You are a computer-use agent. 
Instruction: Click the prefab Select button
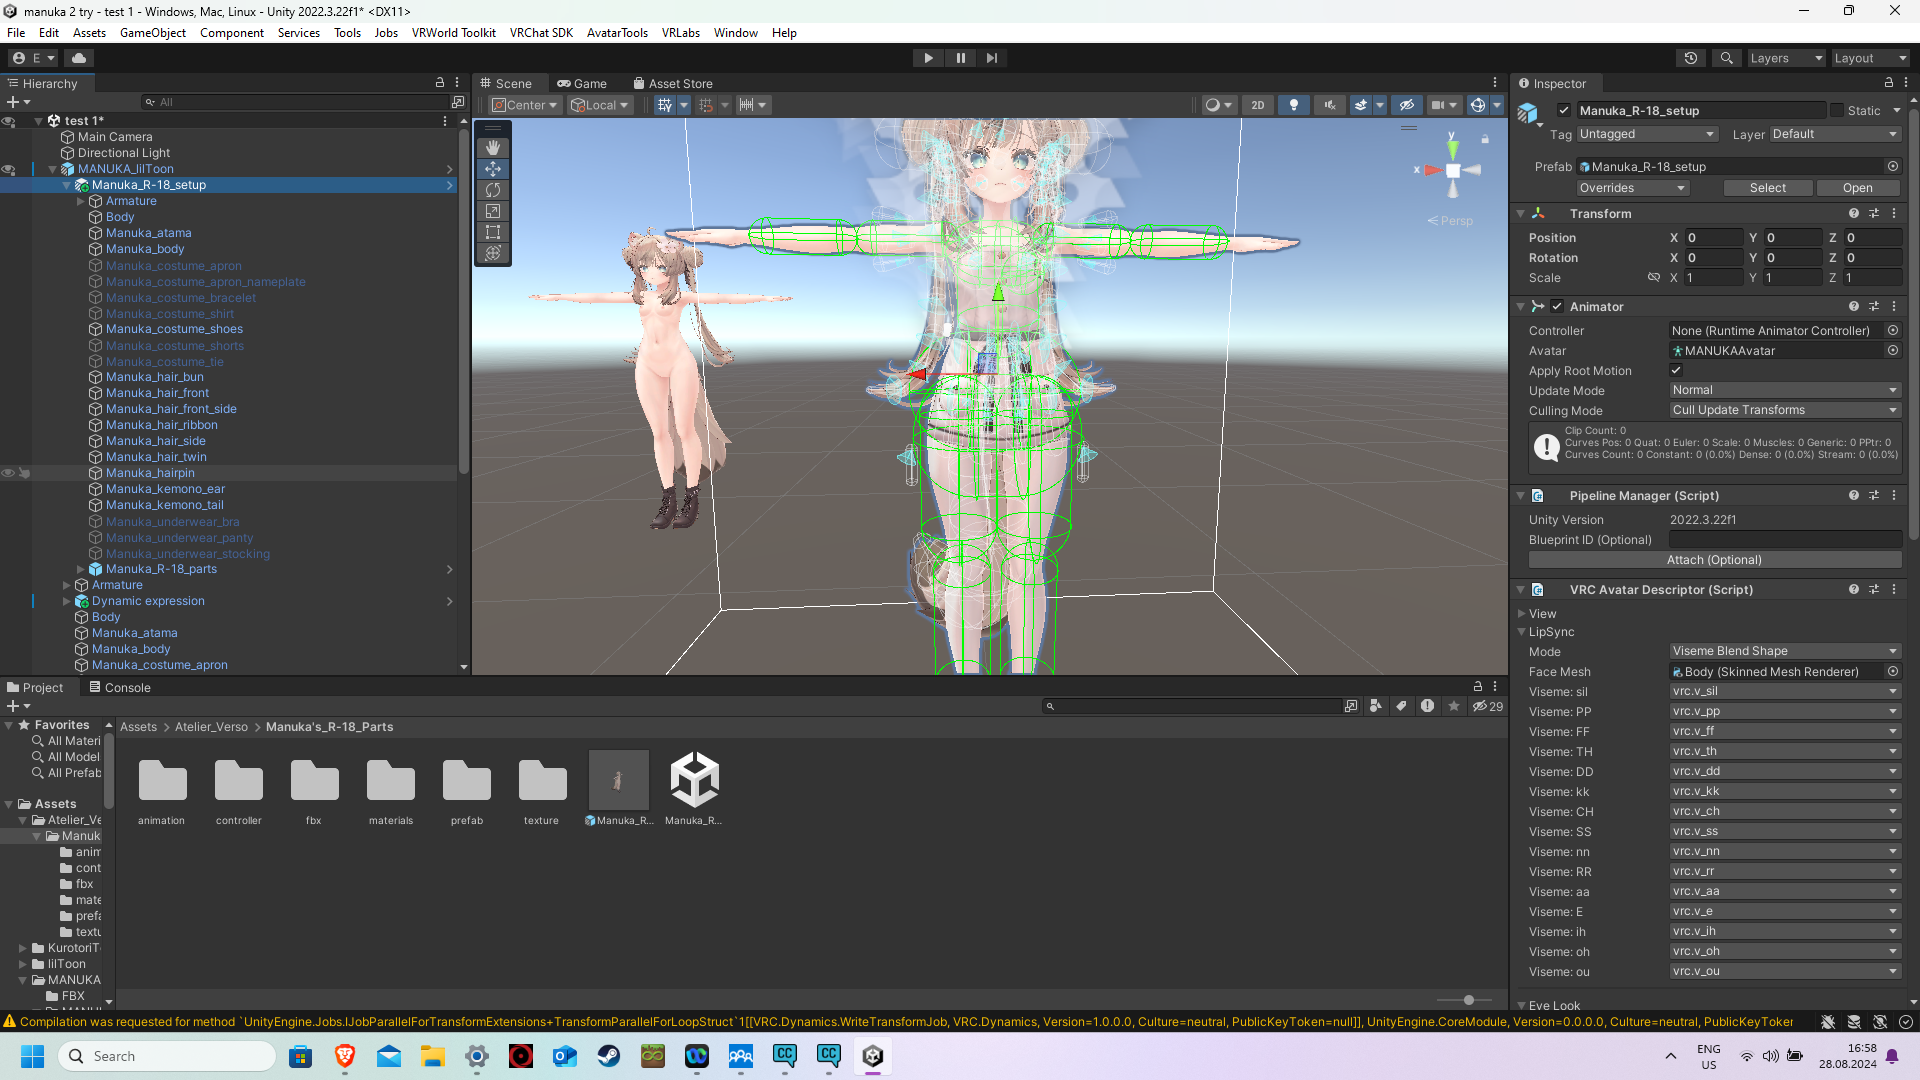(x=1767, y=188)
